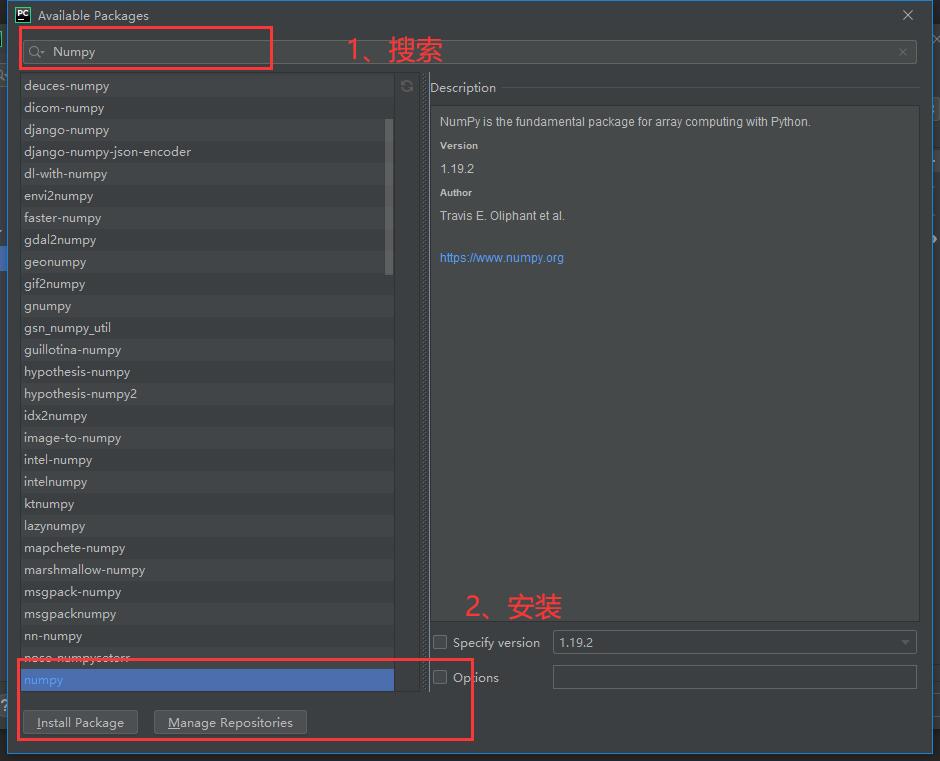Click the Numpy search field

tap(469, 52)
